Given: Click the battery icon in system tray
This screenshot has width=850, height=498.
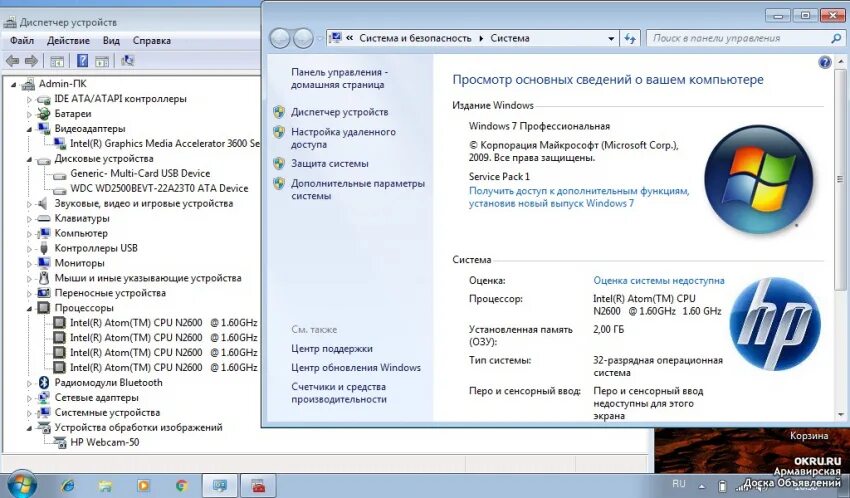Looking at the screenshot, I should tap(722, 485).
